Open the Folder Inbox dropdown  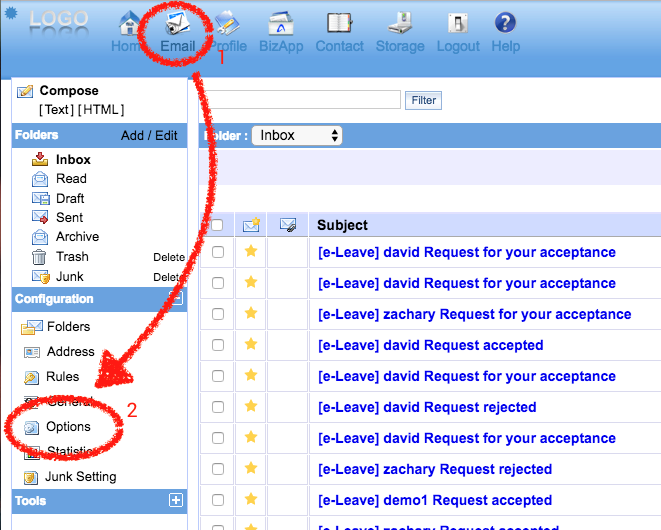(297, 135)
